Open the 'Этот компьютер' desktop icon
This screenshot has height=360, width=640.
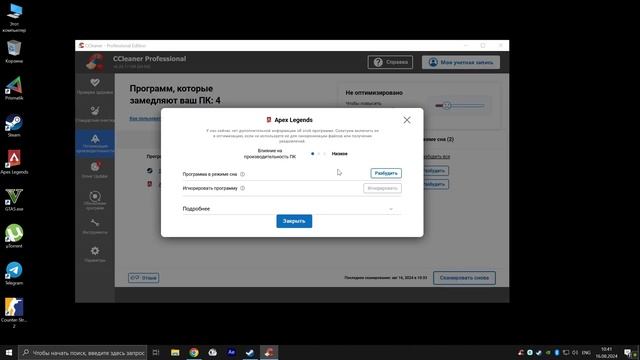point(14,18)
